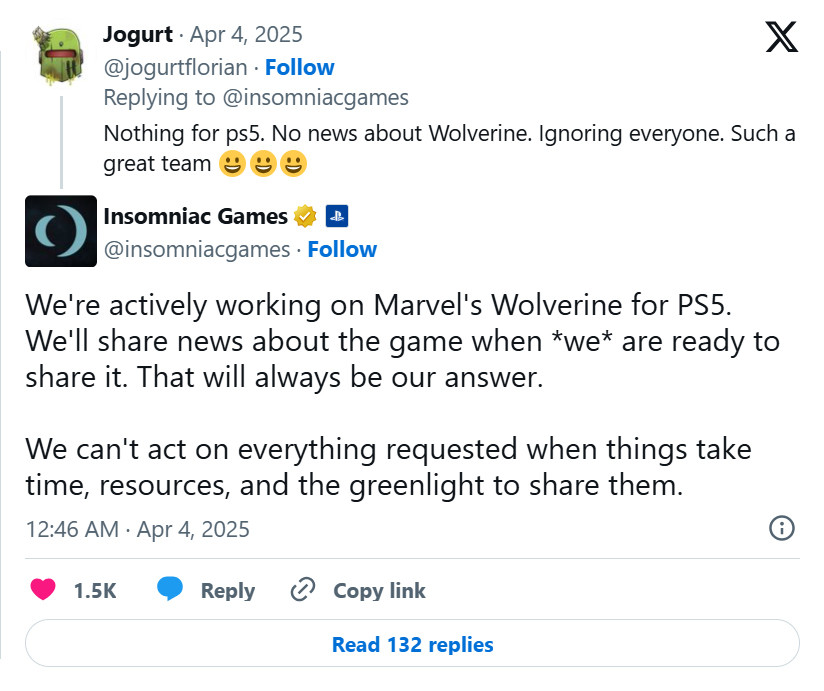Viewport: 824px width, 691px height.
Task: Click the 1.5K likes count
Action: point(95,591)
